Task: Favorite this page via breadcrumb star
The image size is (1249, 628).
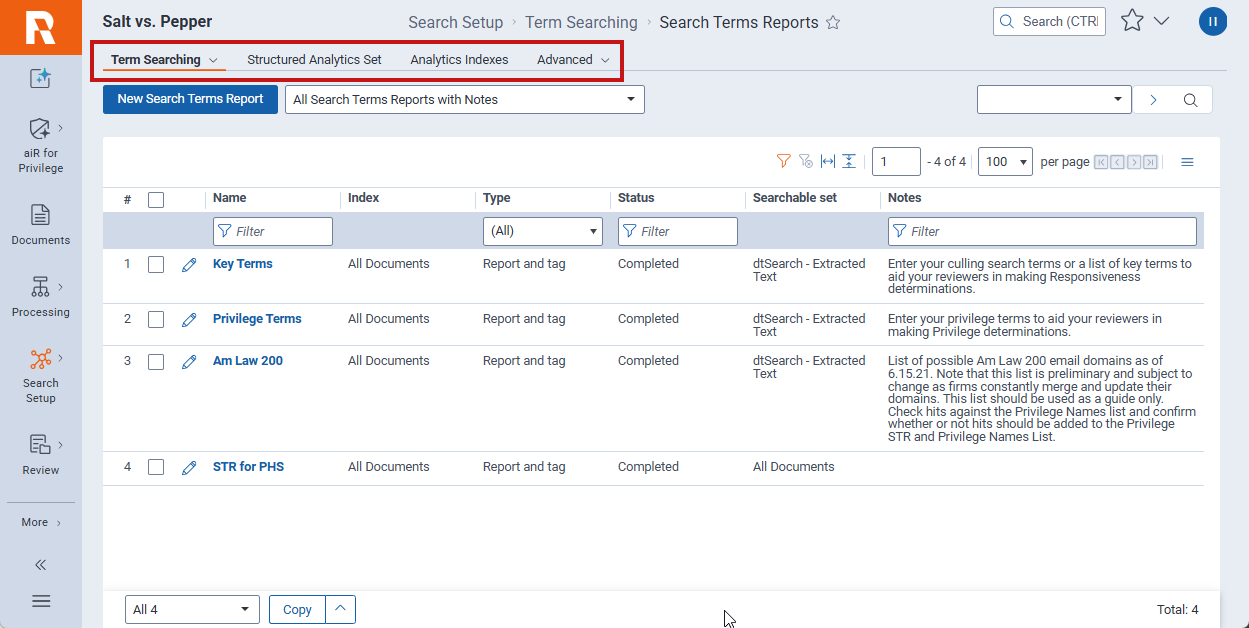Action: click(833, 23)
